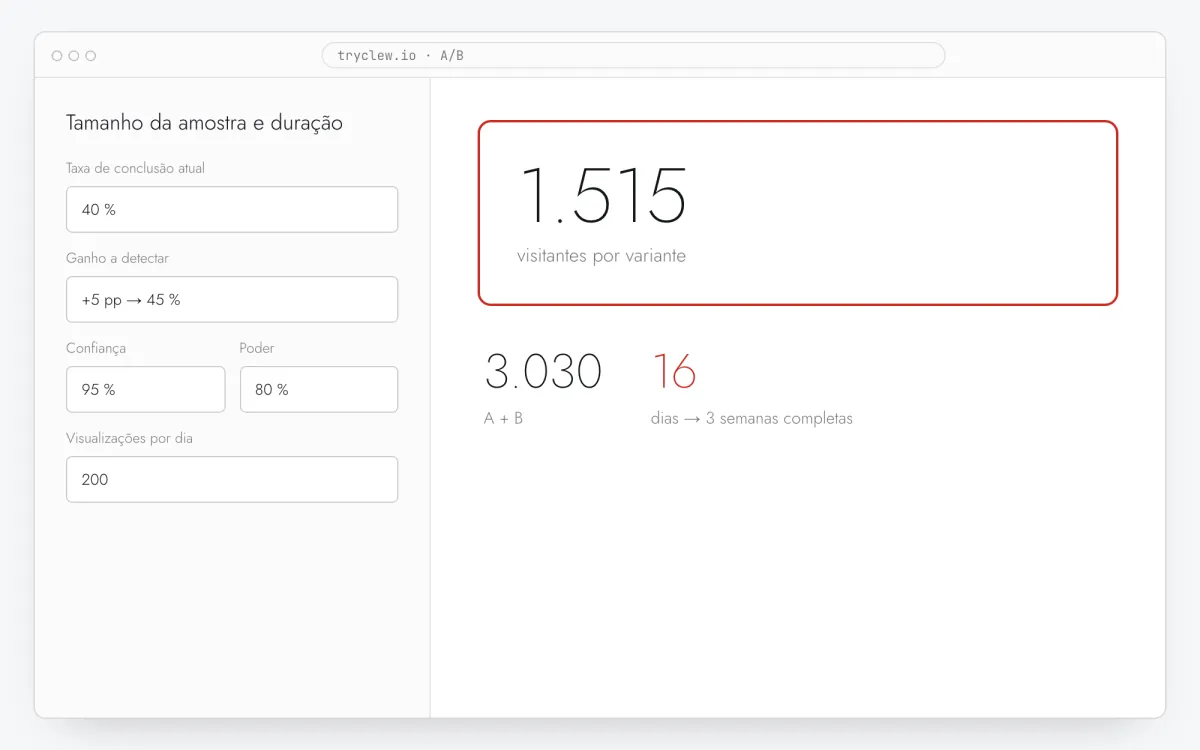The image size is (1200, 750).
Task: Click 'dias → 3 semanas completas' text
Action: click(751, 418)
